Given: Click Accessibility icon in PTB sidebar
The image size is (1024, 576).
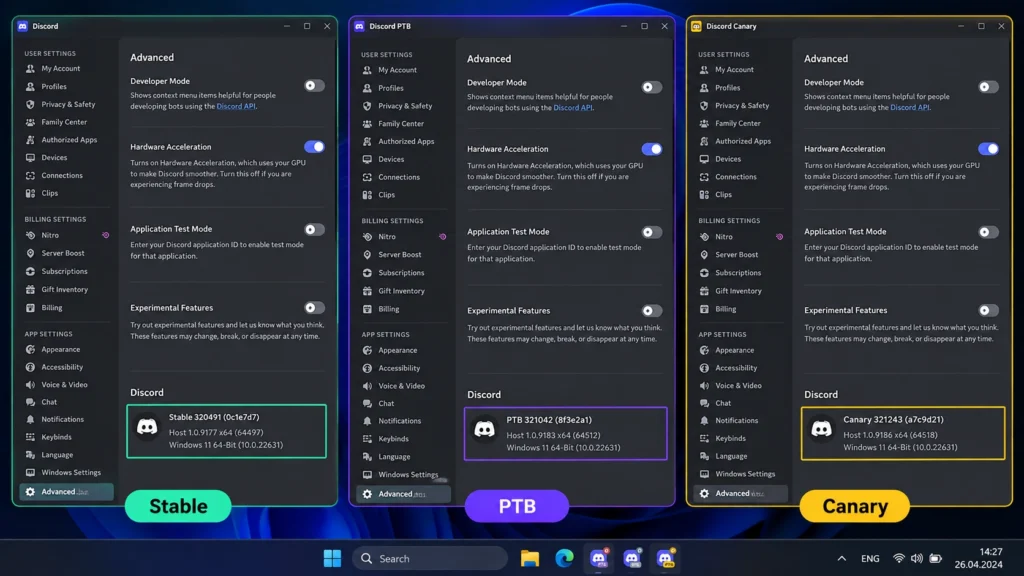Looking at the screenshot, I should (x=367, y=368).
